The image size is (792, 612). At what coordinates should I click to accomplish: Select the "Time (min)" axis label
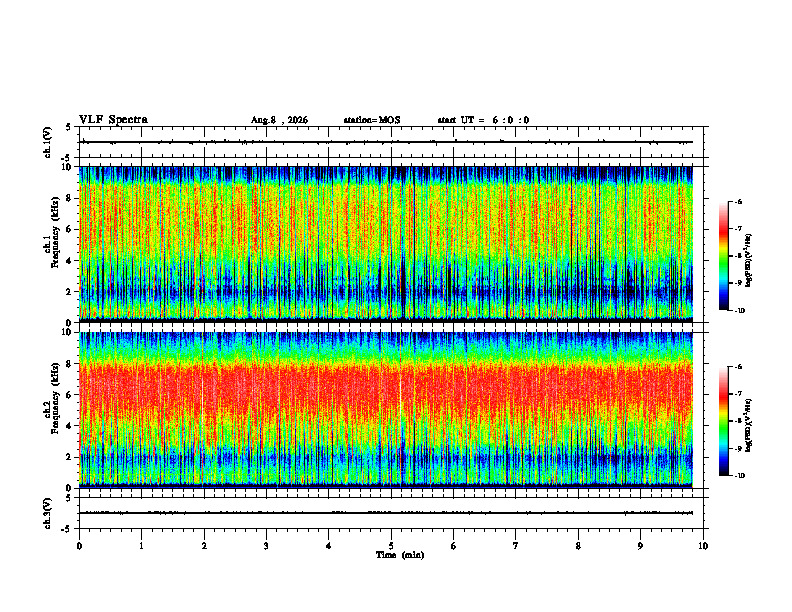click(x=400, y=555)
